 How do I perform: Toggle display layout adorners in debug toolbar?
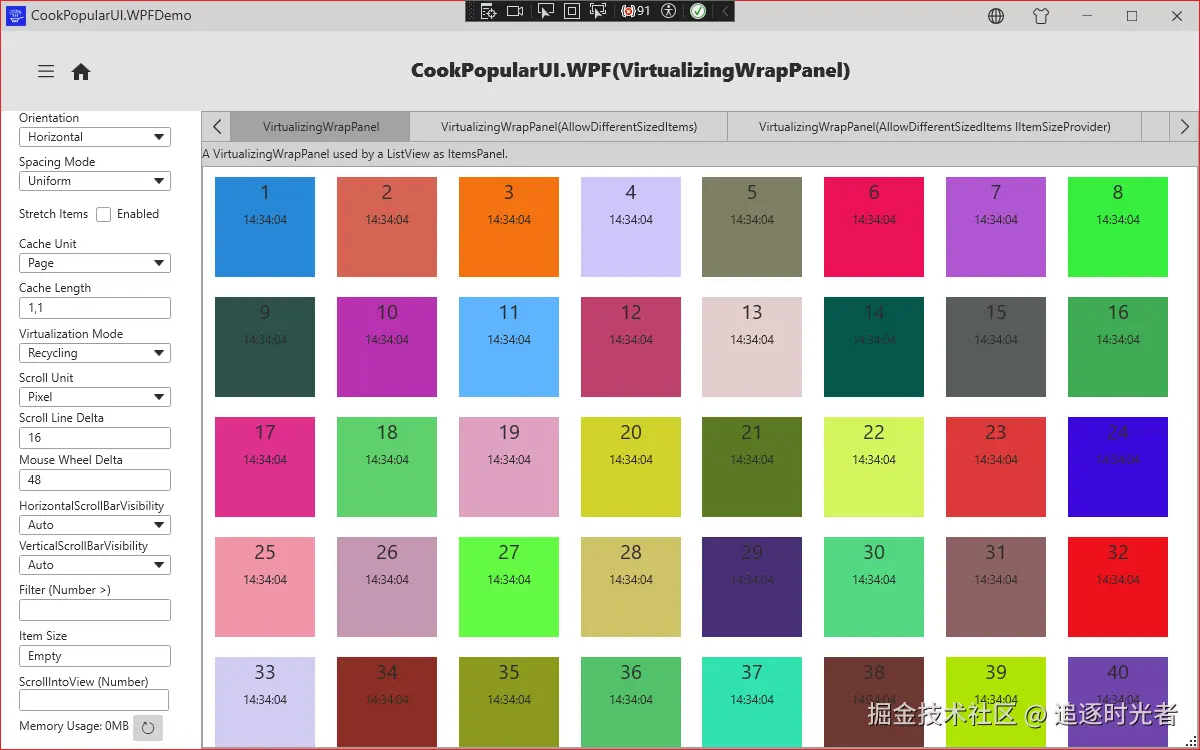click(x=572, y=11)
